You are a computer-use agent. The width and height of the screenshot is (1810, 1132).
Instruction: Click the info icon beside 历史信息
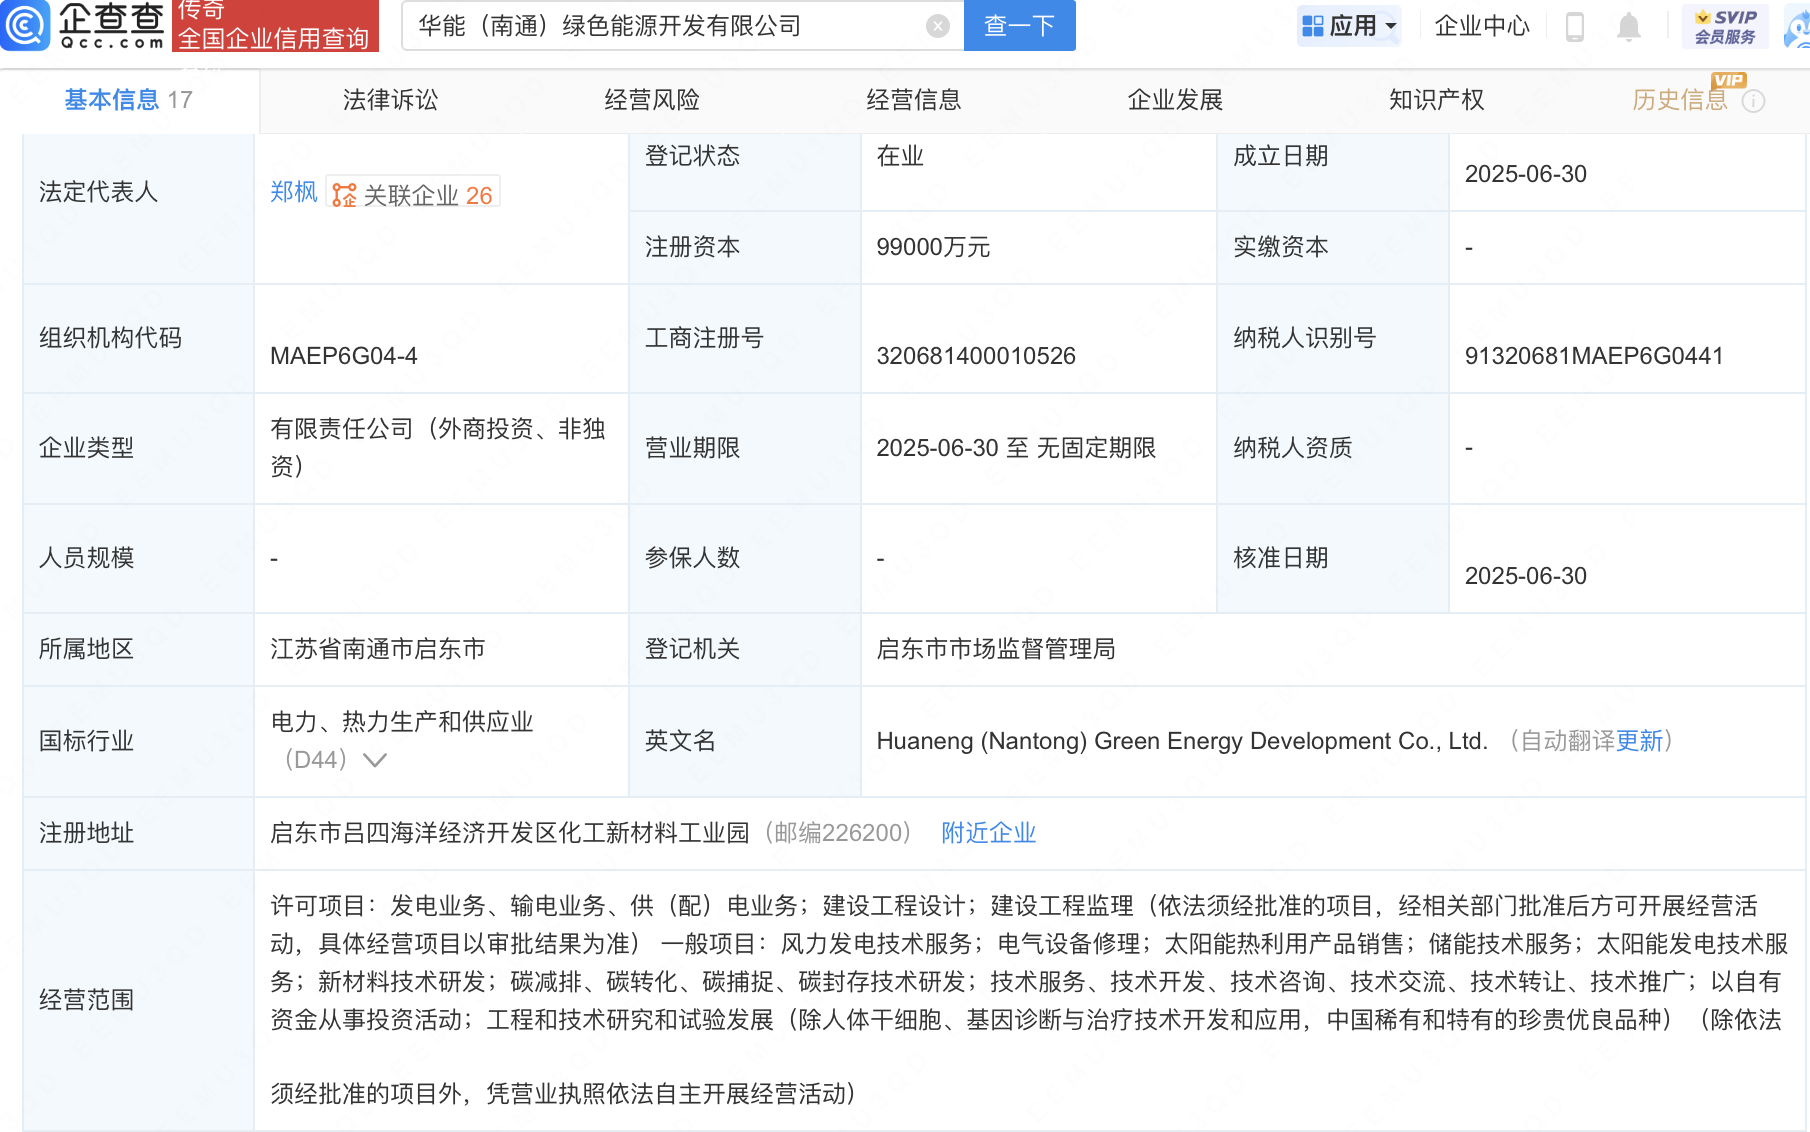(x=1754, y=101)
